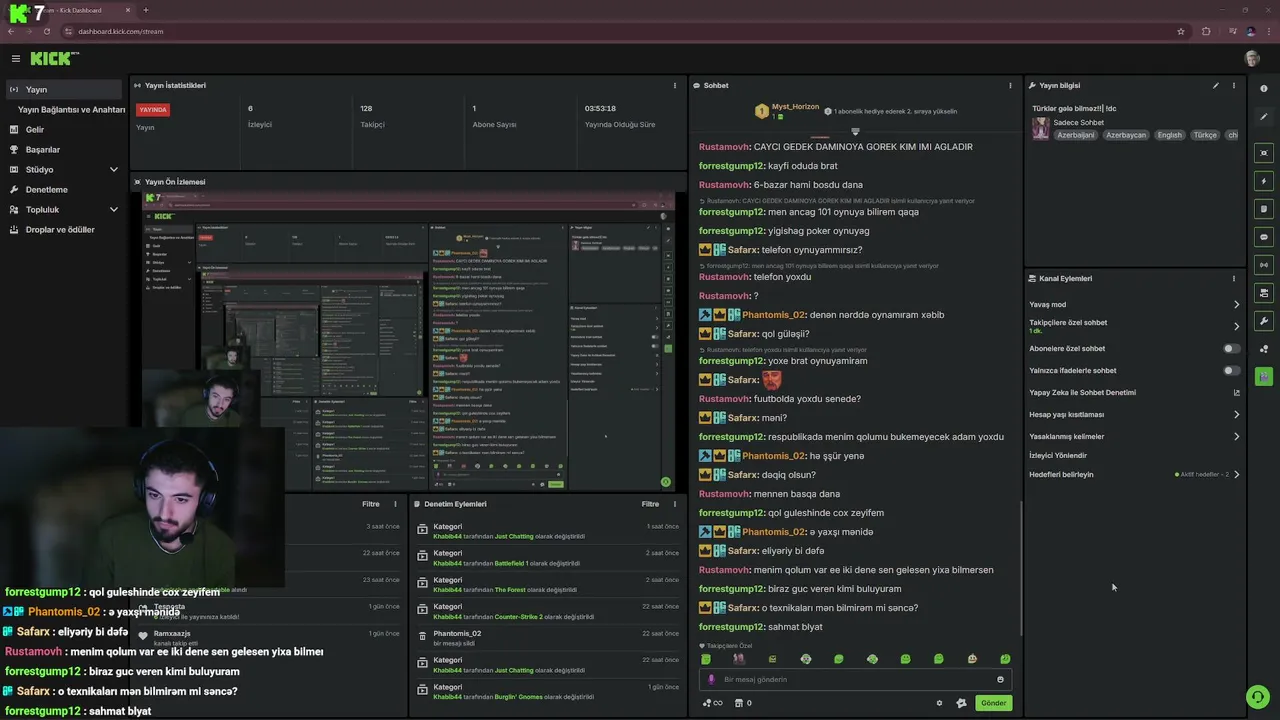Image resolution: width=1280 pixels, height=720 pixels.
Task: Toggle the chat bubble panel icon
Action: pyautogui.click(x=1264, y=237)
